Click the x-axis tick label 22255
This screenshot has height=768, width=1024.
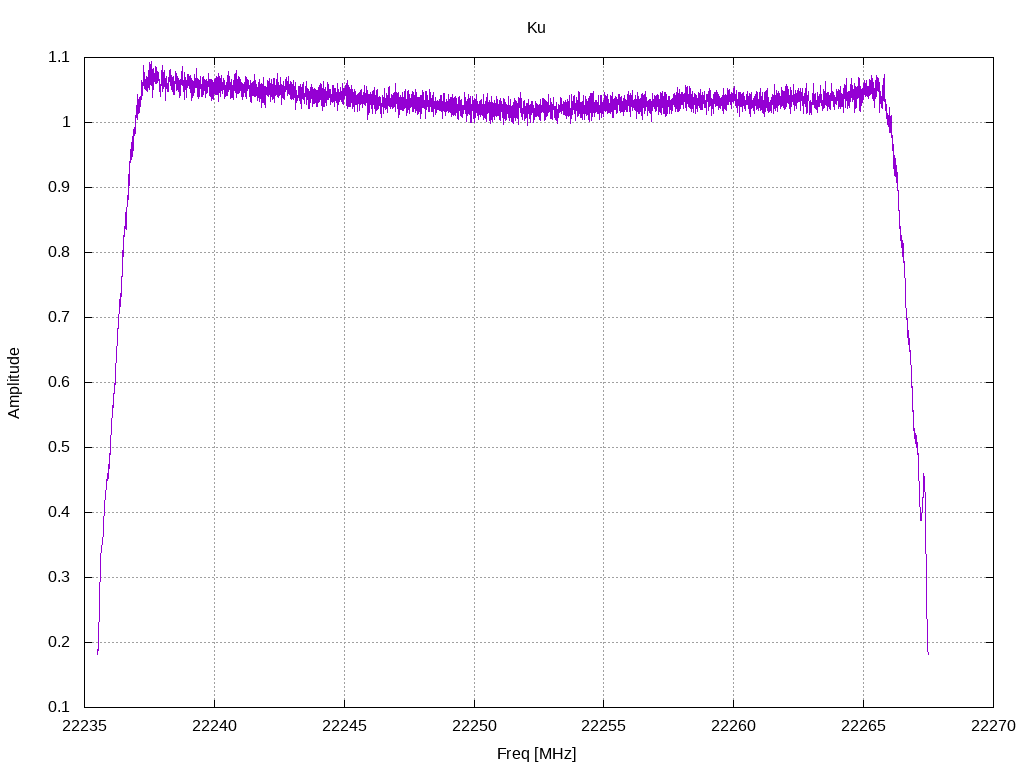[x=603, y=726]
